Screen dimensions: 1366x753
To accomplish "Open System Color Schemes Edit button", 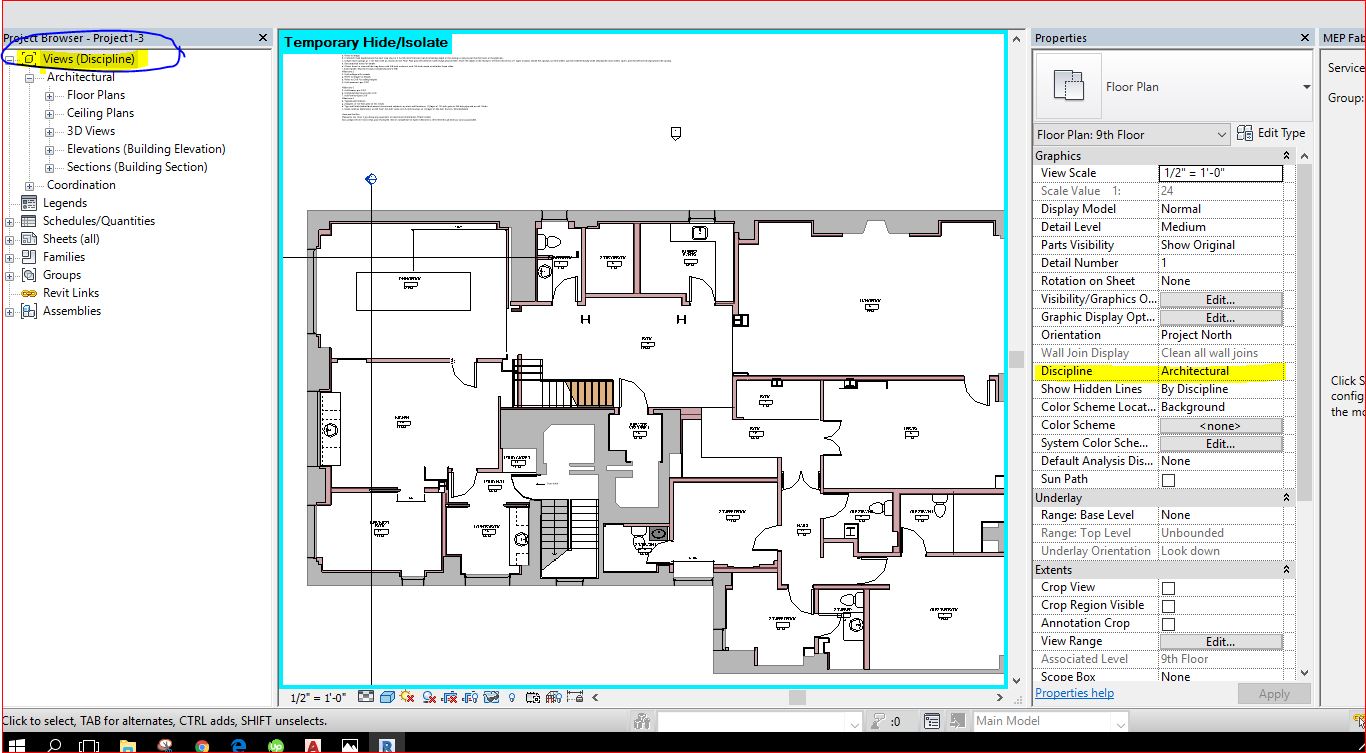I will pos(1220,443).
